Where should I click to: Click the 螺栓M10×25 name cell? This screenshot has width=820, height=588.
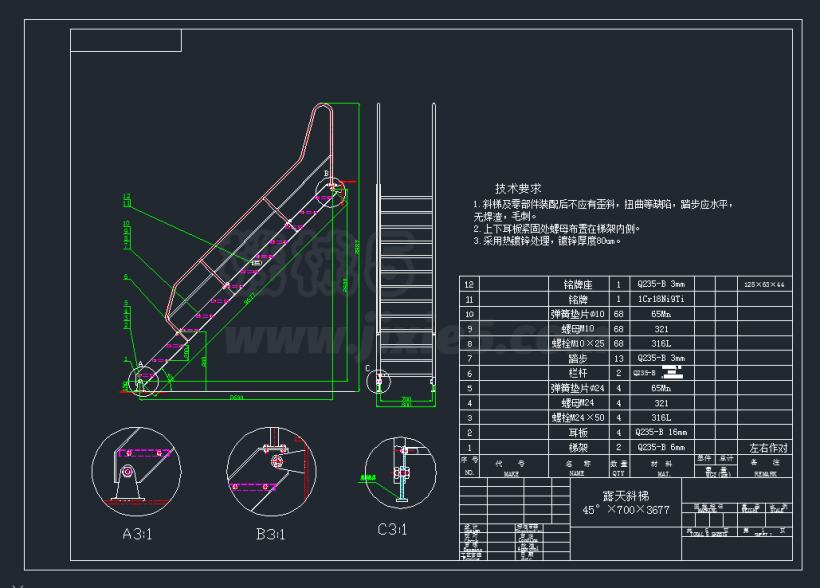578,343
